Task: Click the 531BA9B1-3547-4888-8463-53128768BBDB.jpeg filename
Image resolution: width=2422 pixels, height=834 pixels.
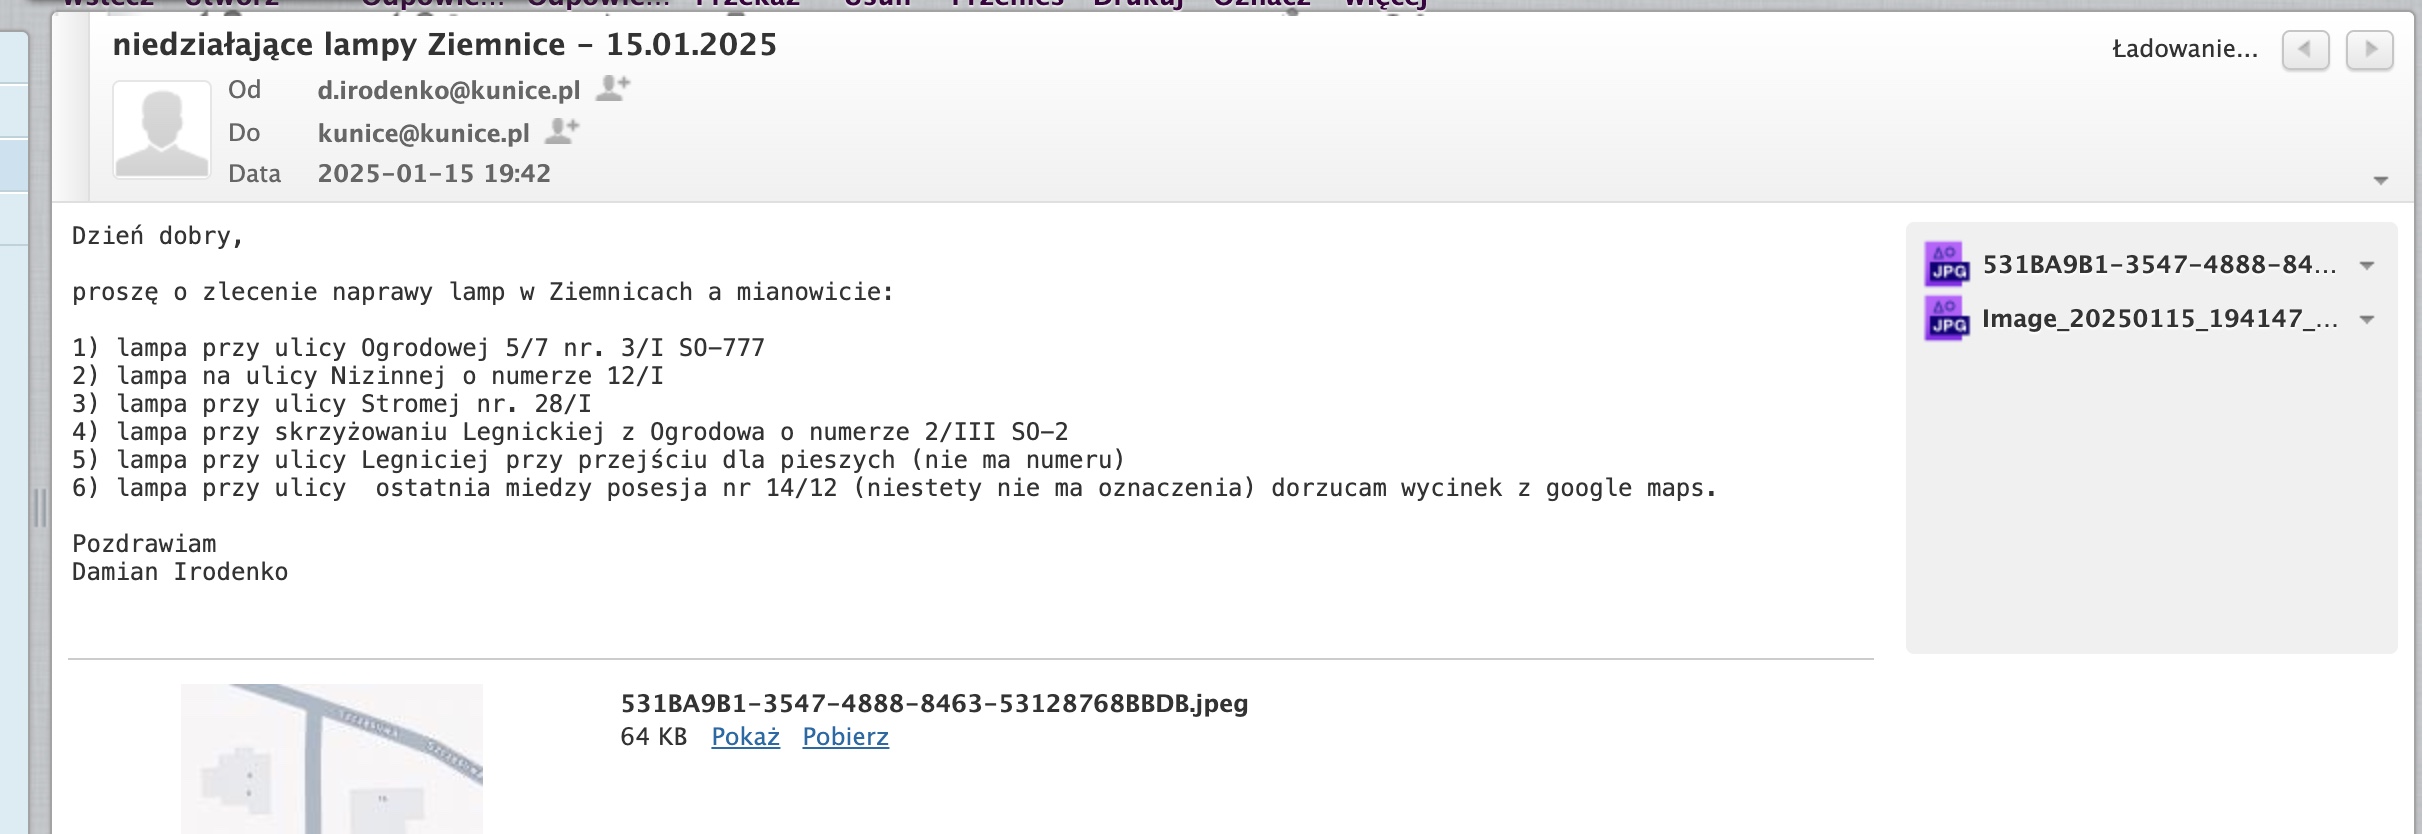Action: [934, 704]
